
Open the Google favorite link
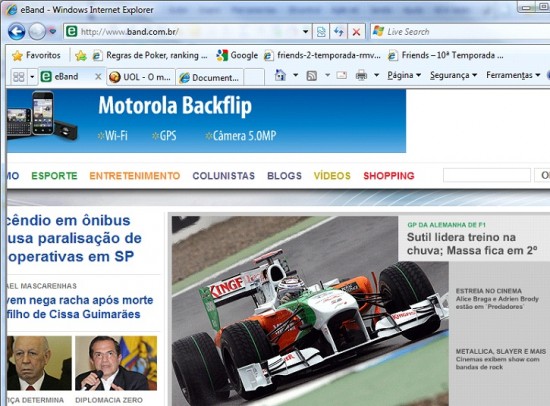[x=237, y=55]
